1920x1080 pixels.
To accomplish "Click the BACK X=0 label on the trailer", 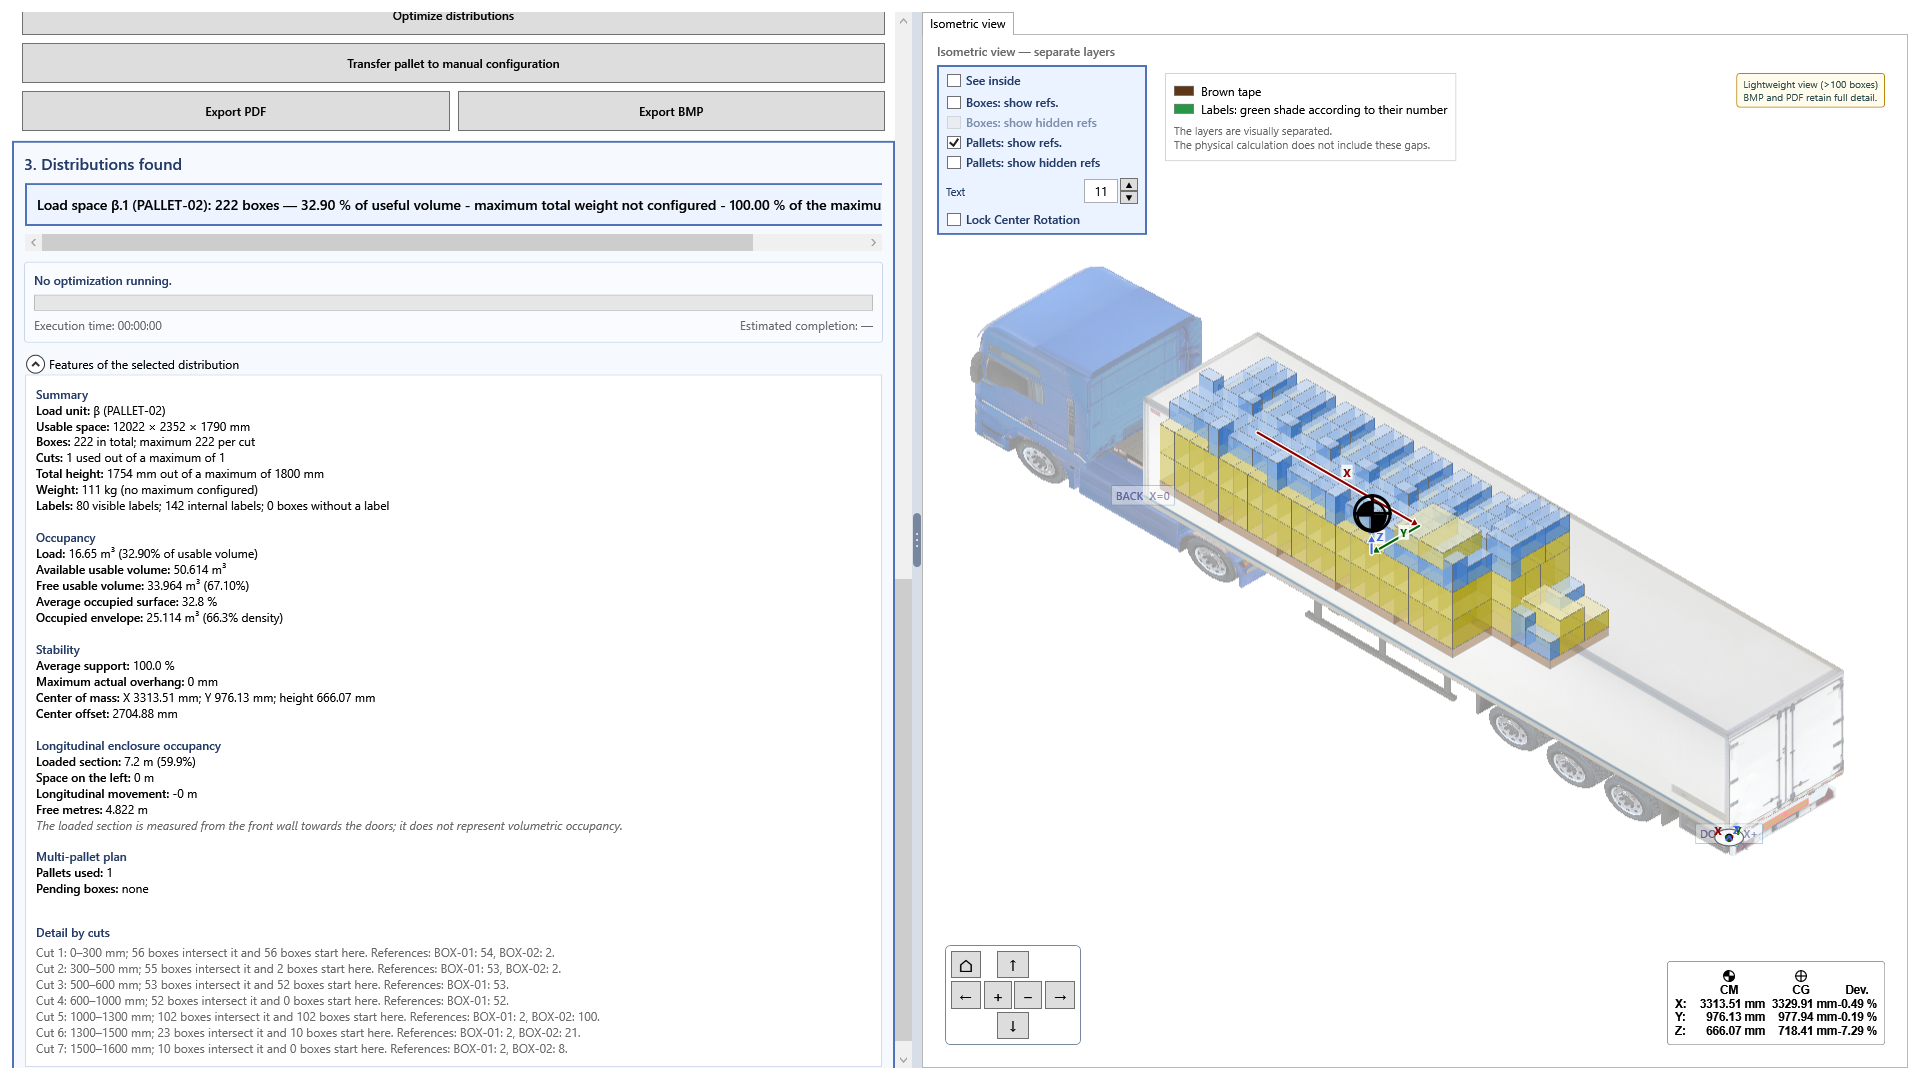I will click(x=1142, y=496).
